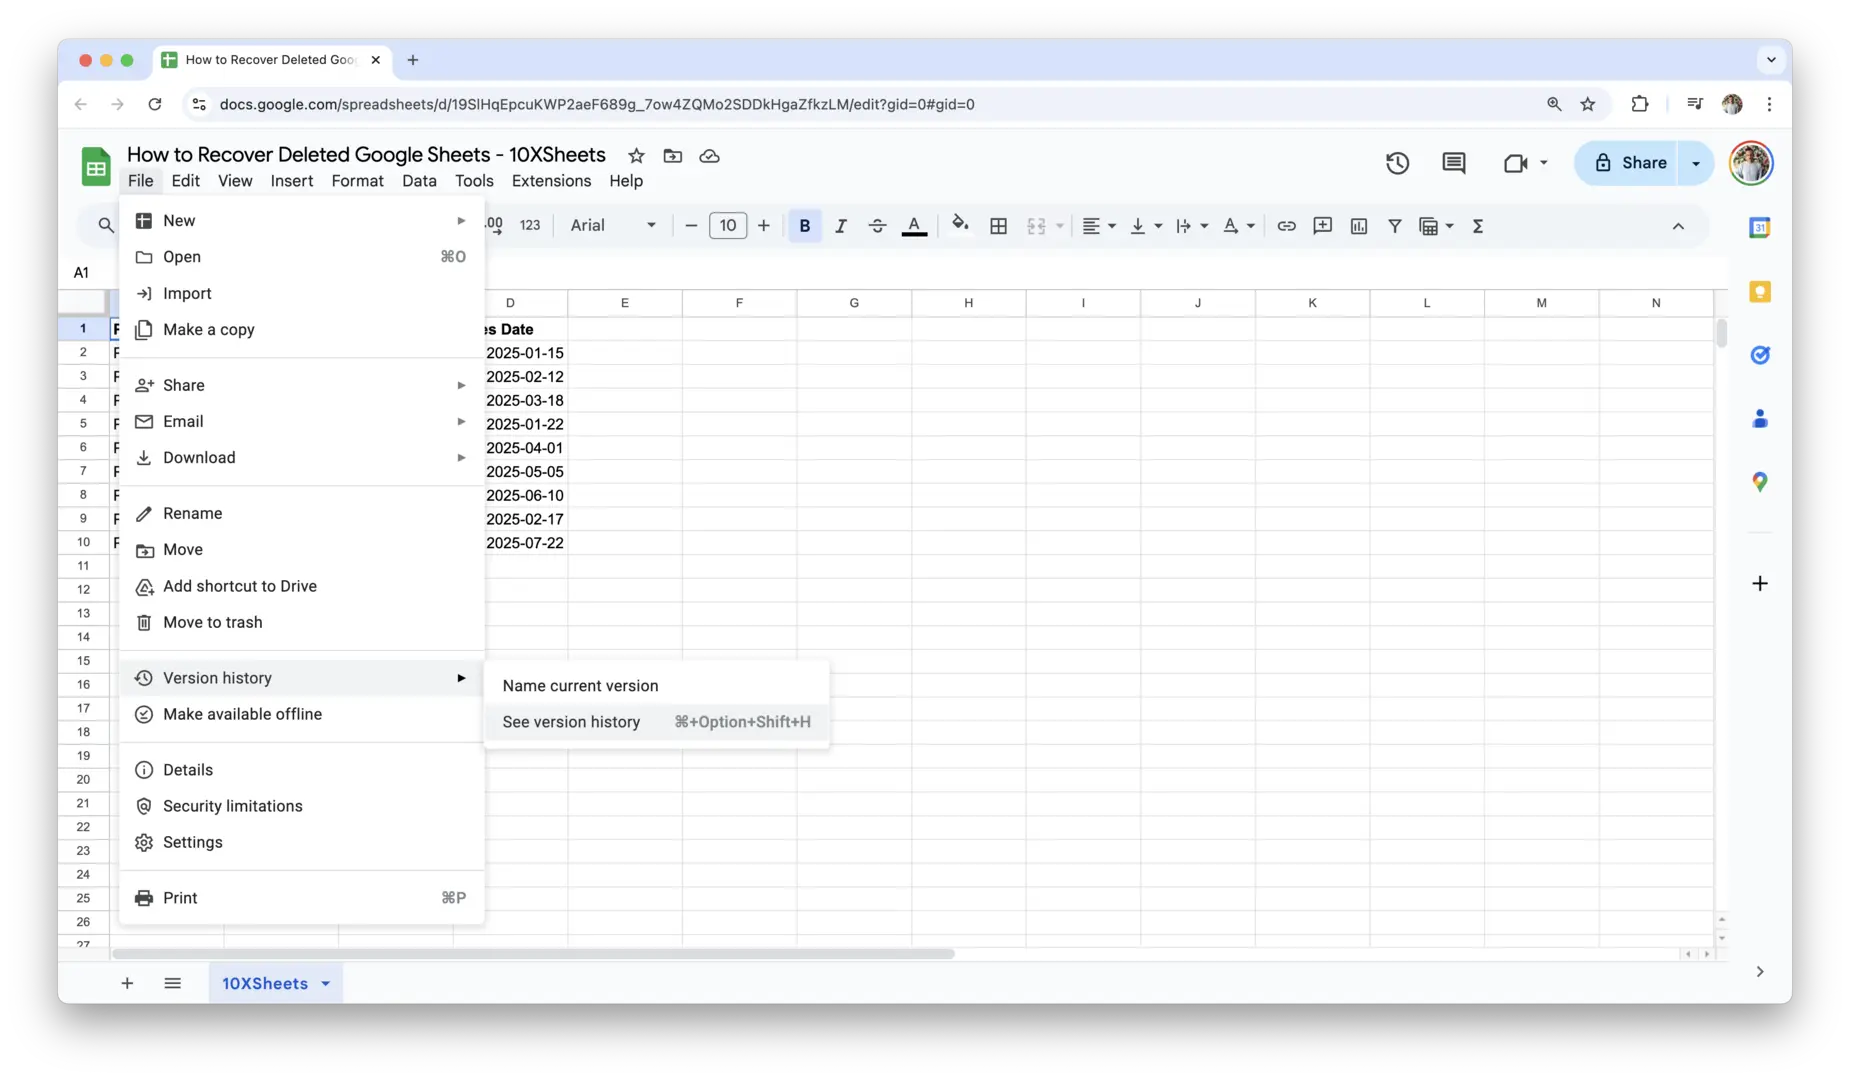
Task: Click the horizontal scrollbar
Action: (x=533, y=954)
